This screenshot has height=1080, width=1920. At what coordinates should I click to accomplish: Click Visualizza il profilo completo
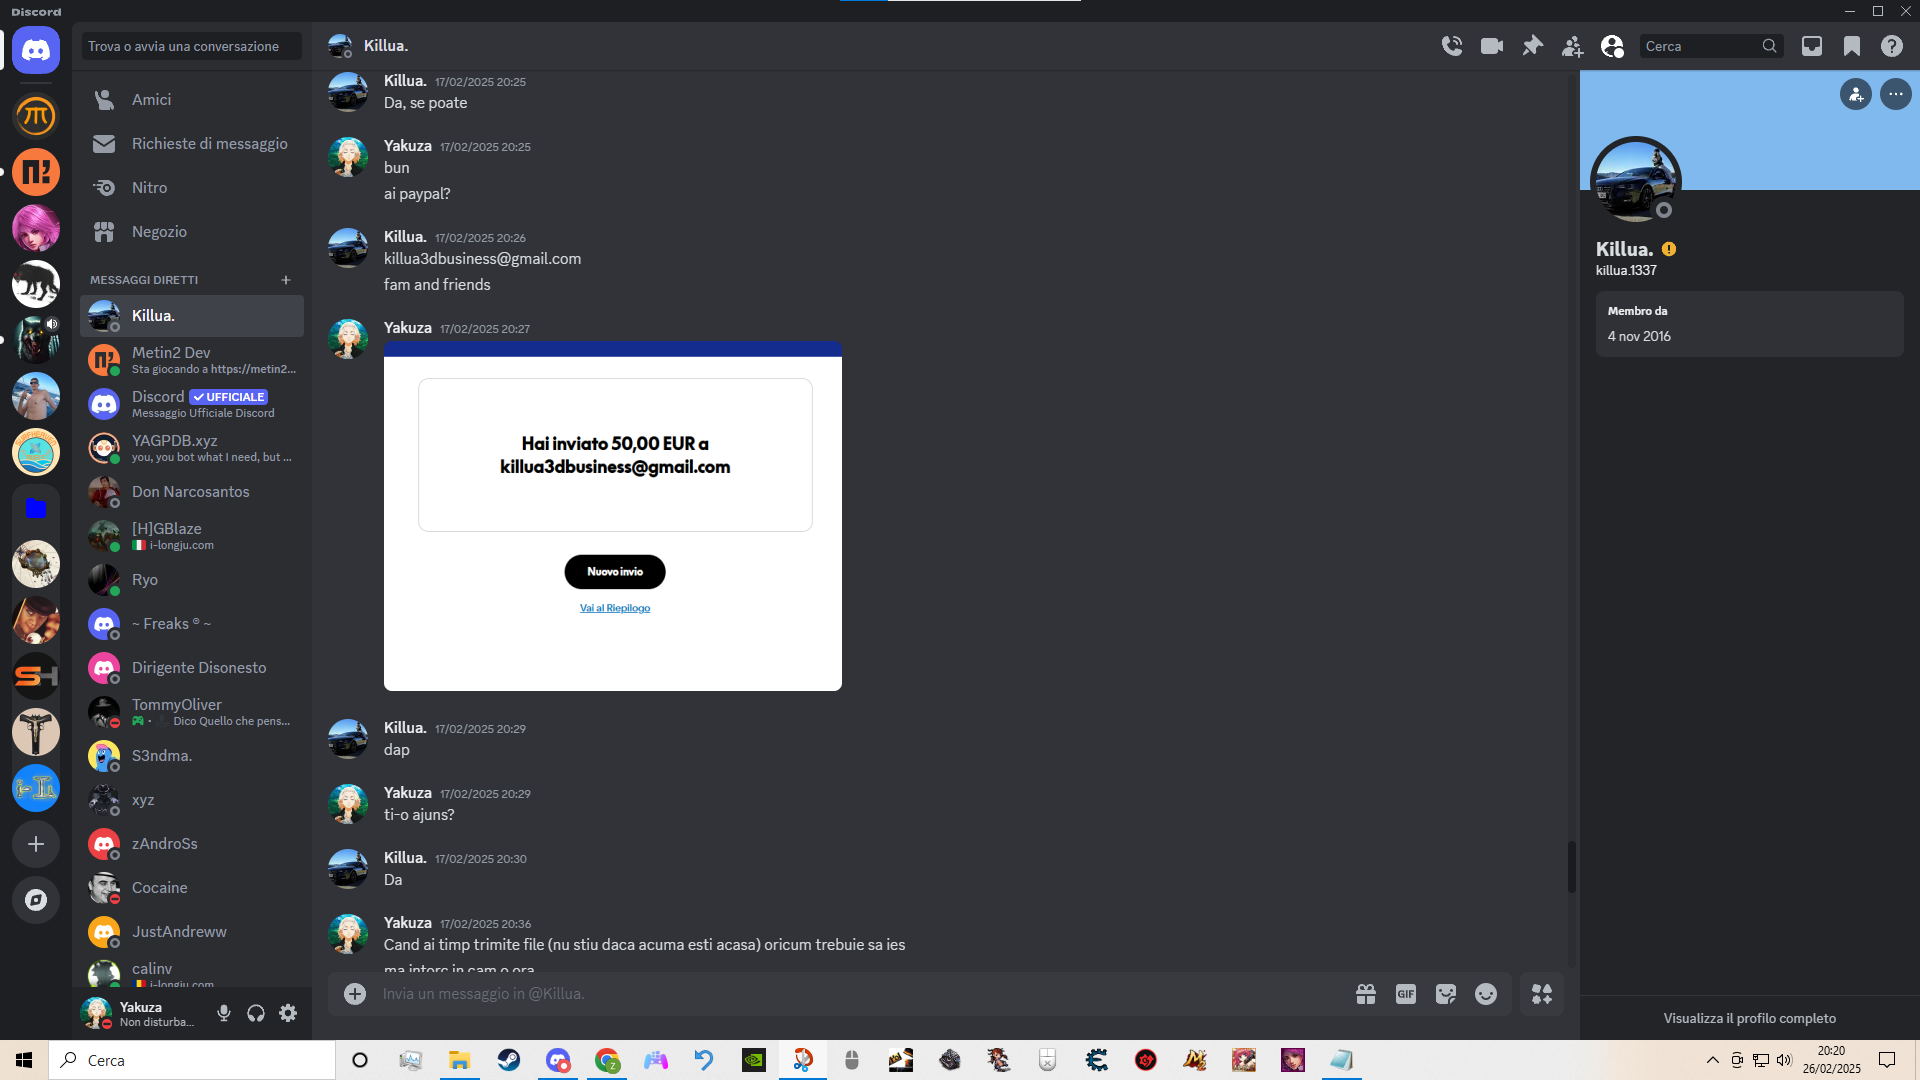pyautogui.click(x=1750, y=1018)
